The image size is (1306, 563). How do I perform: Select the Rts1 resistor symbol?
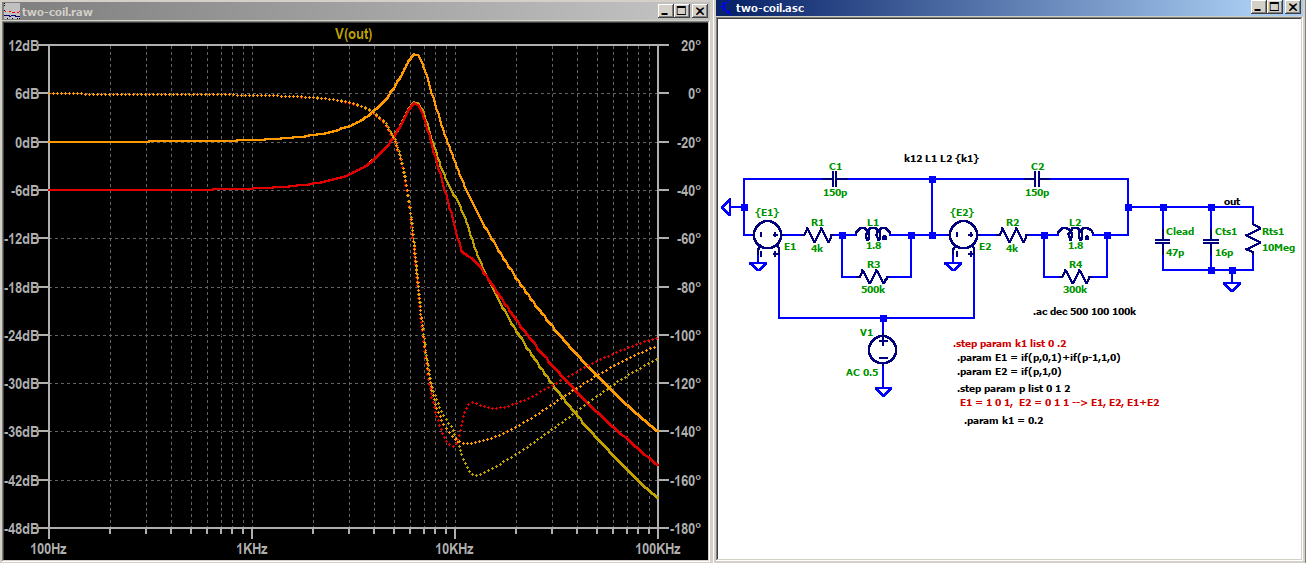(x=1251, y=241)
